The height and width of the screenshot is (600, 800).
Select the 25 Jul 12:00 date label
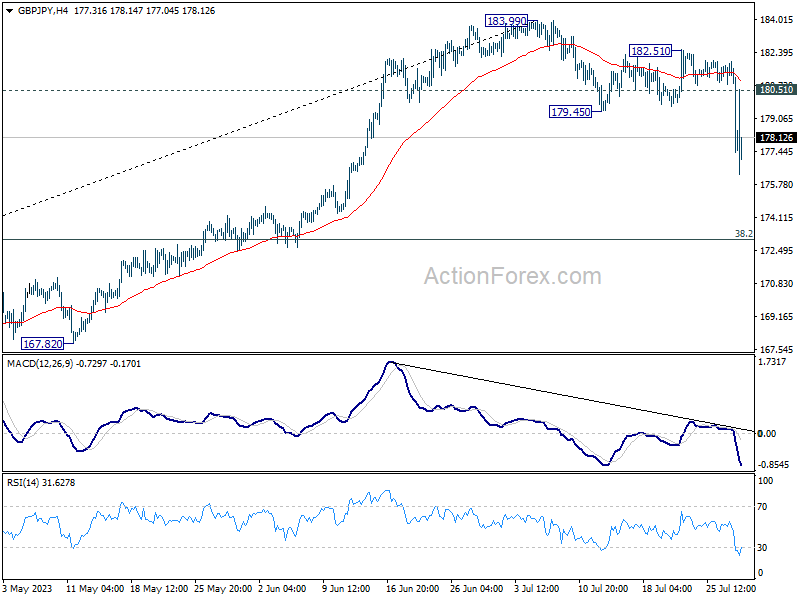click(731, 589)
